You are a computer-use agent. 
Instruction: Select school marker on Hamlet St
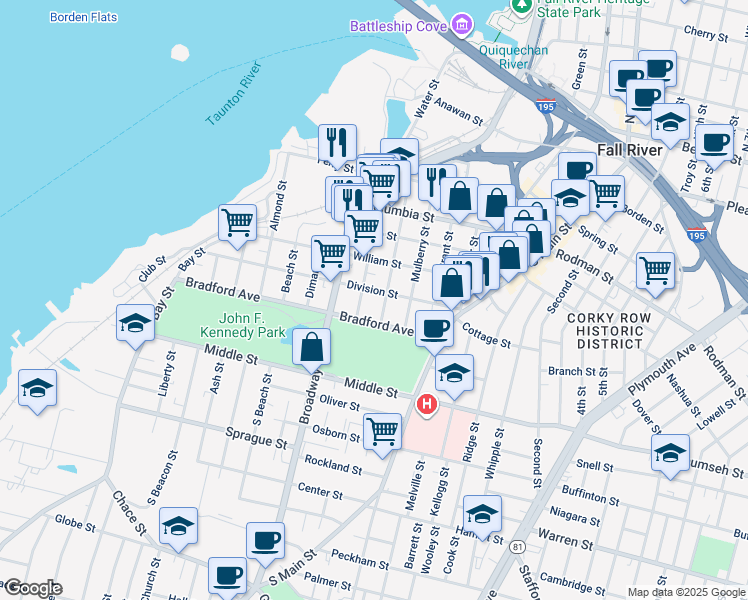[x=482, y=514]
